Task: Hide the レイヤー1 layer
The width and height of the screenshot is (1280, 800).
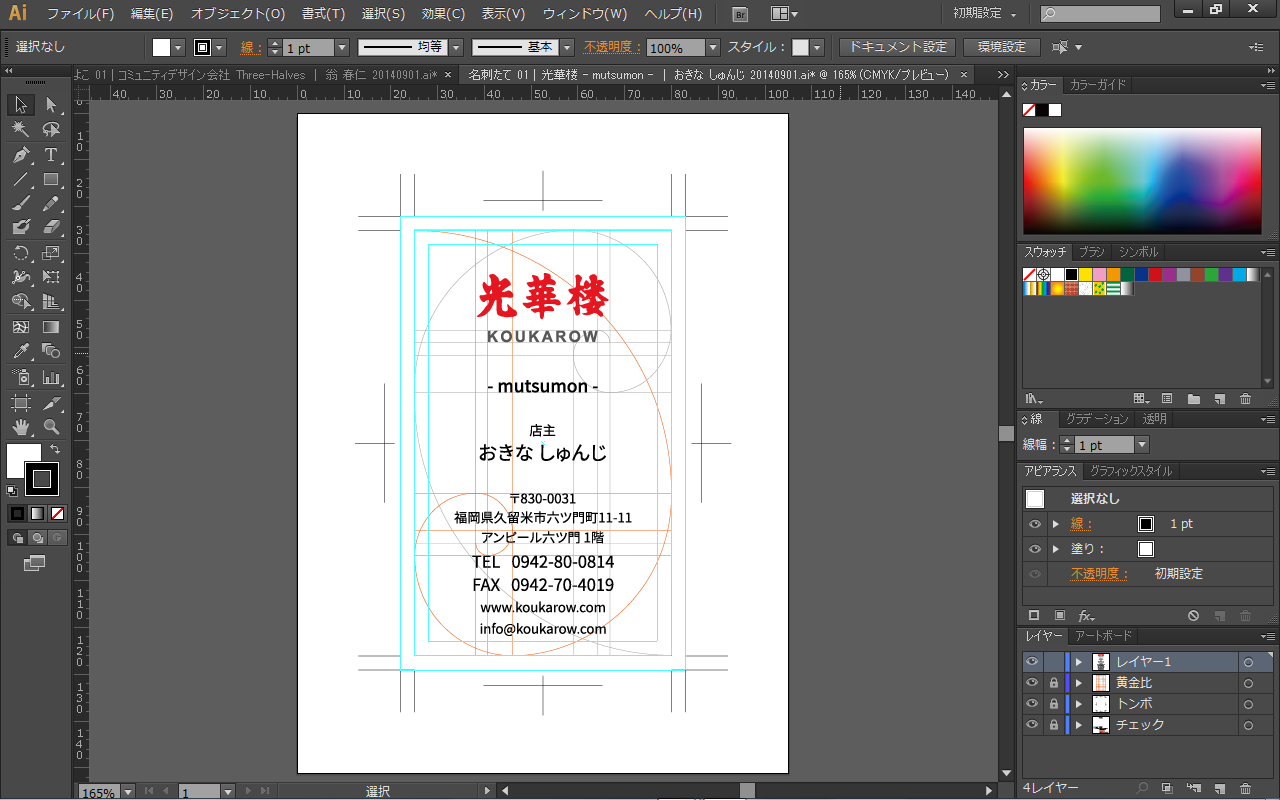Action: click(1032, 662)
